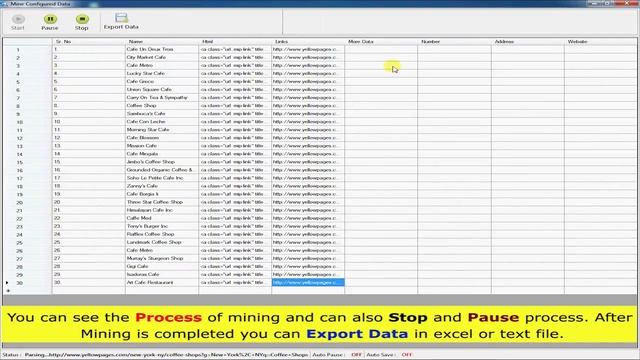Viewport: 640px width, 360px height.
Task: Click the Address column header
Action: coord(528,42)
